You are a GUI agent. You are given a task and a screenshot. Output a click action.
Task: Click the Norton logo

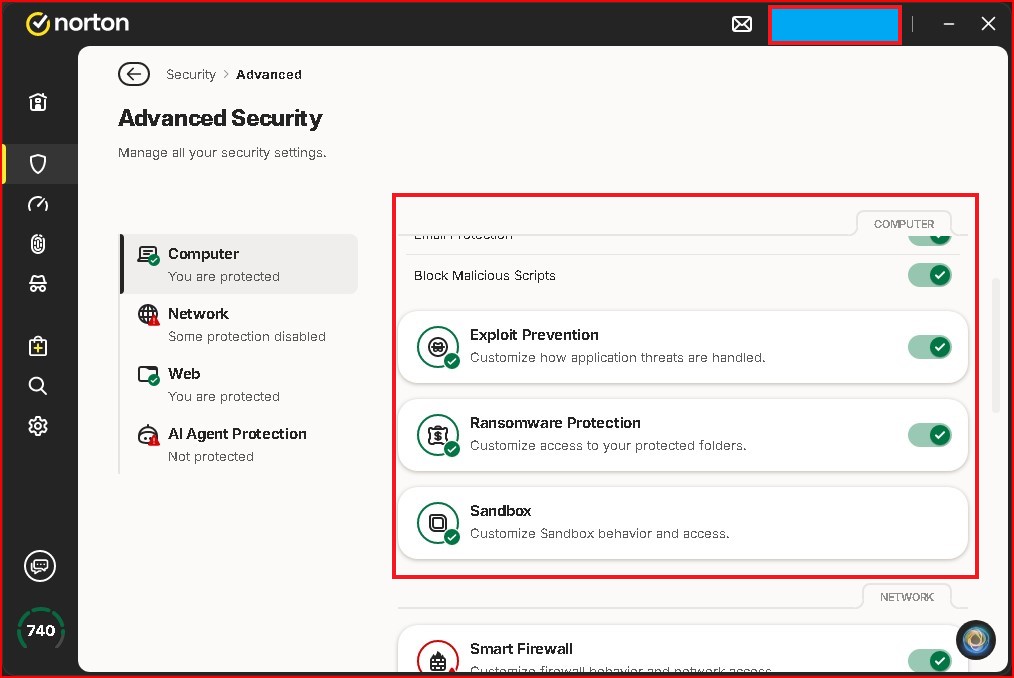point(78,23)
